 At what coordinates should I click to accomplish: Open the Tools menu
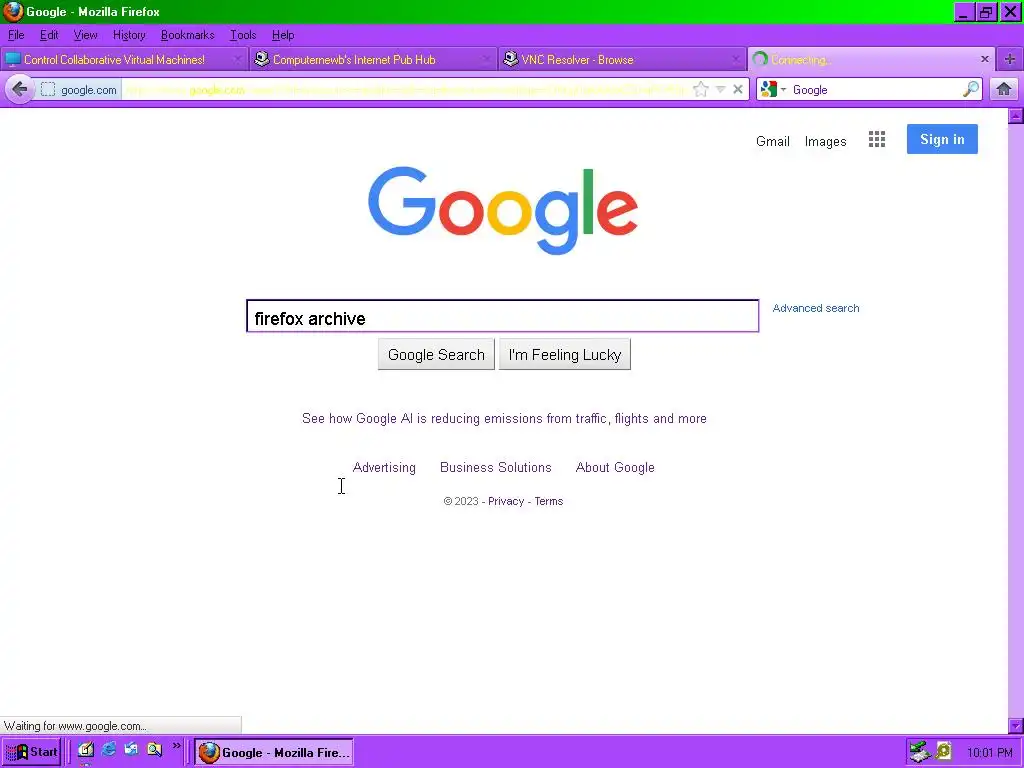point(243,35)
